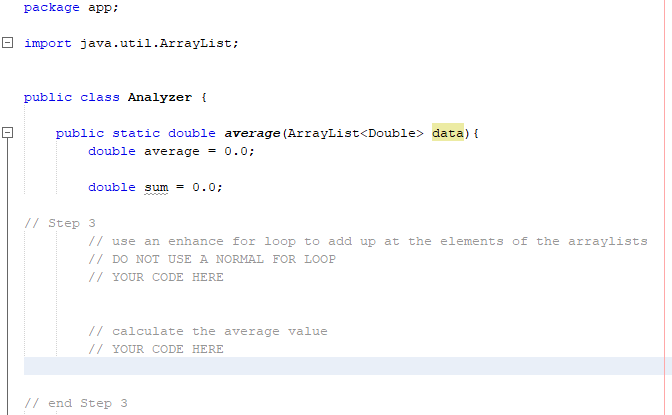Click '// calculate the average value' comment

tap(208, 331)
